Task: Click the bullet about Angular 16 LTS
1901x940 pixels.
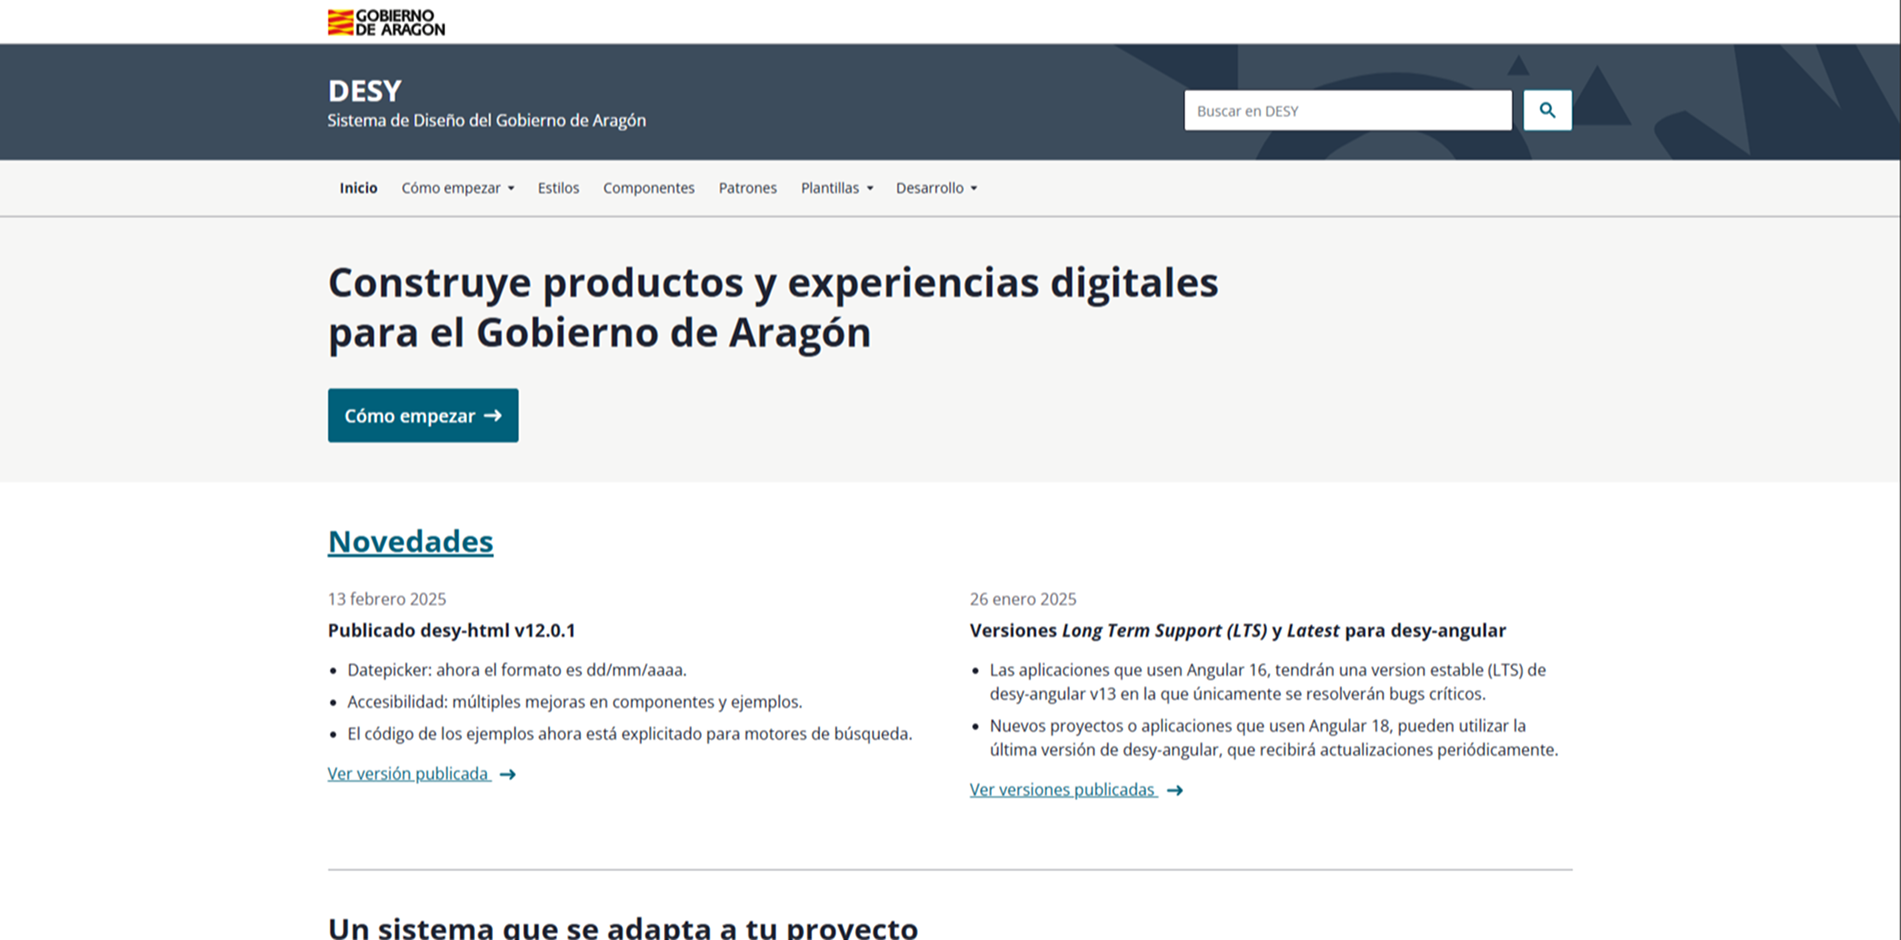Action: tap(1268, 682)
